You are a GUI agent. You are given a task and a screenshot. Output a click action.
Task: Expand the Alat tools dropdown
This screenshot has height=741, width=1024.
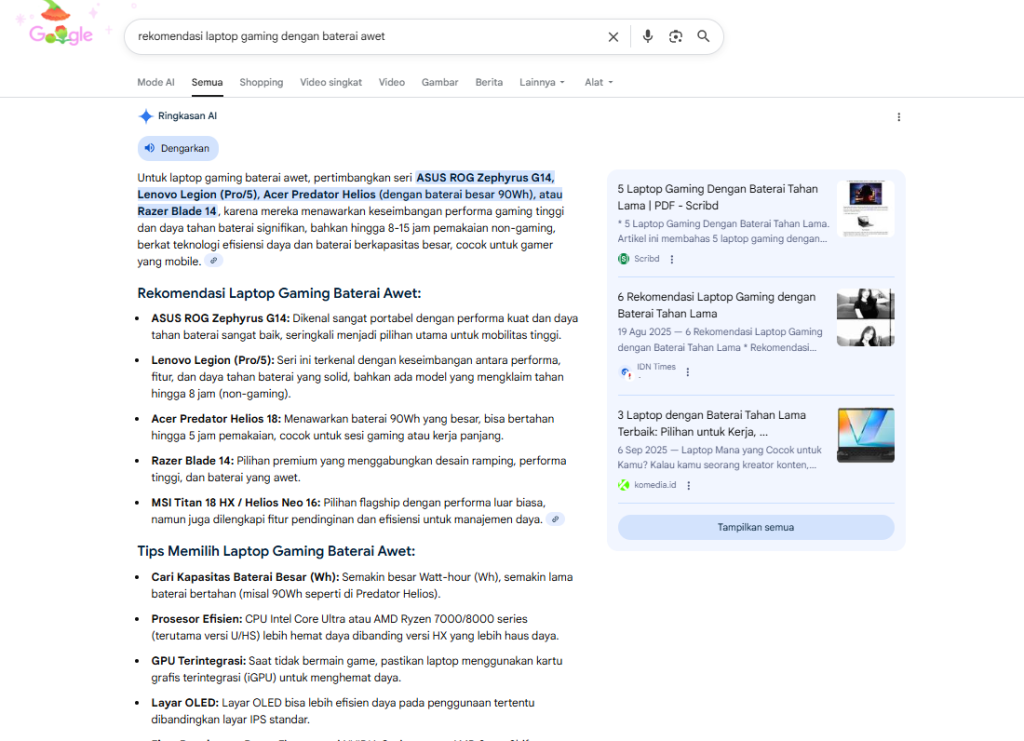[x=598, y=83]
